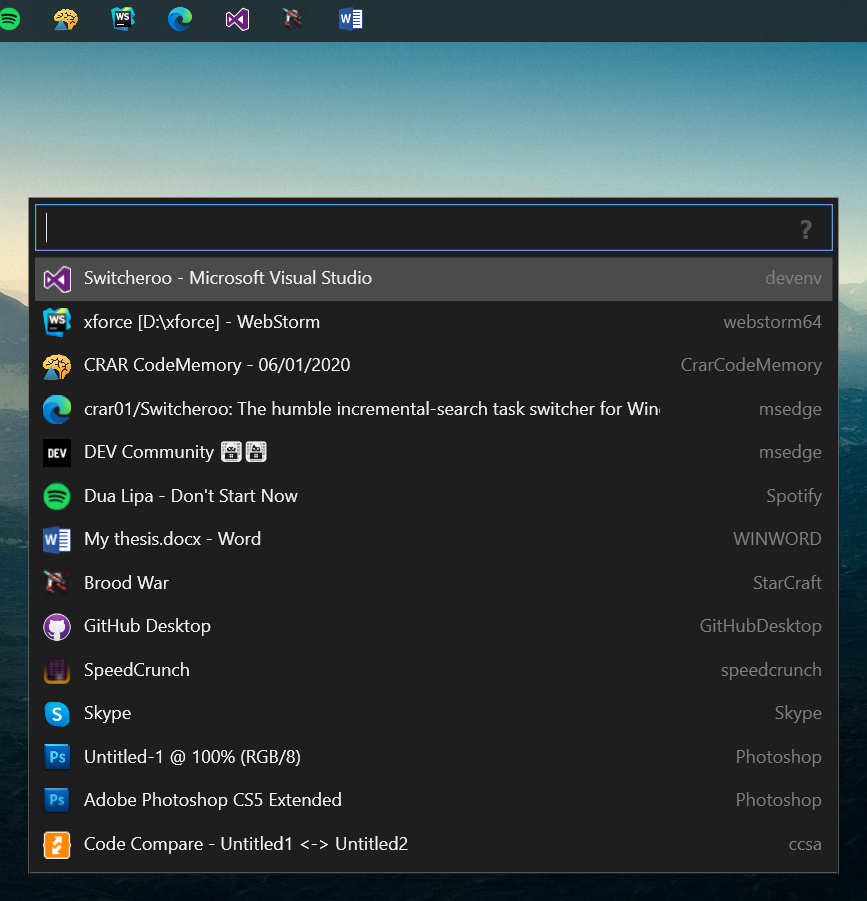Select the crar01/Switcheroo Edge tab entry
This screenshot has height=901, width=867.
434,410
